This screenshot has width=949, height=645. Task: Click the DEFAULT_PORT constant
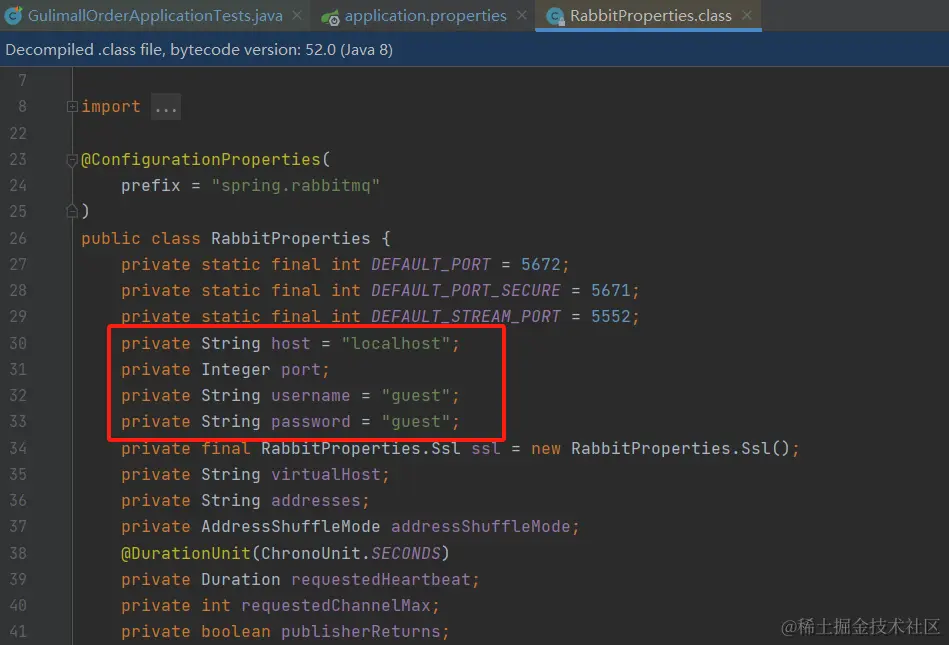[431, 264]
